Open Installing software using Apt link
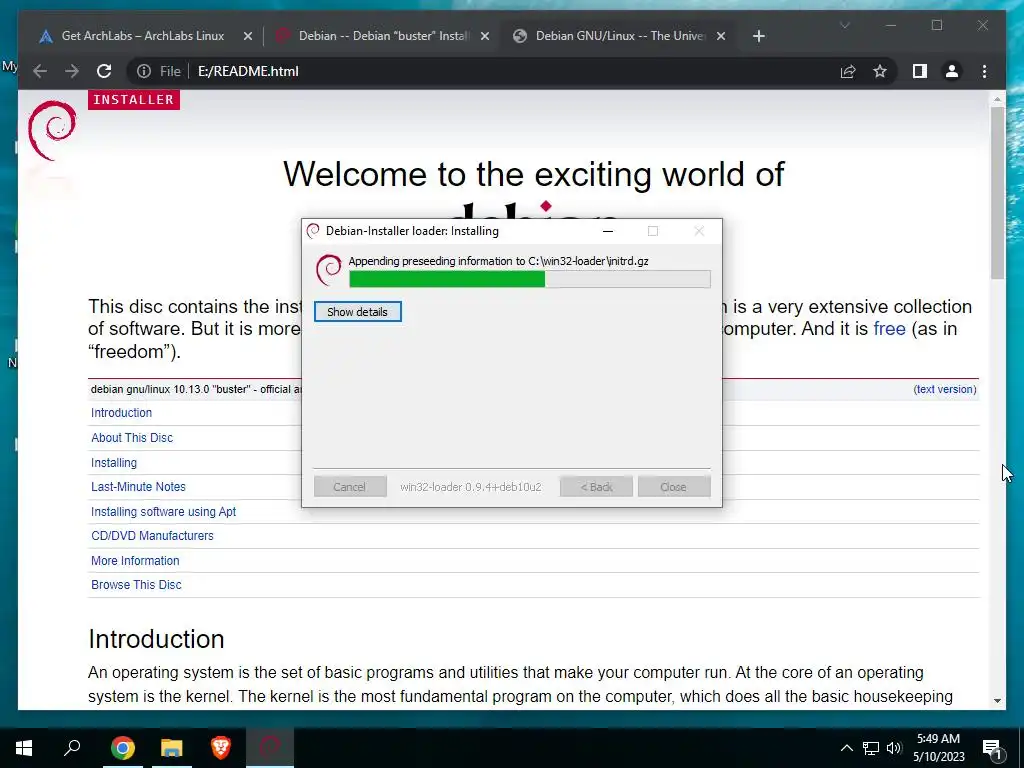Viewport: 1024px width, 768px height. coord(163,511)
